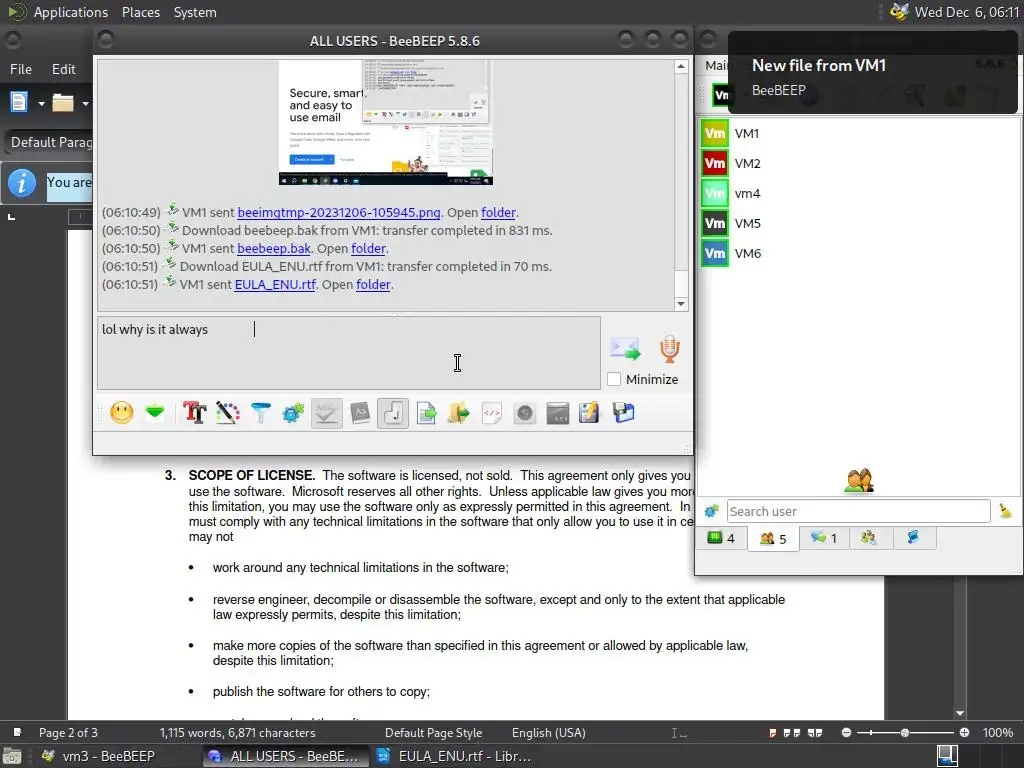Viewport: 1024px width, 768px height.
Task: Select user VM6 in the user list
Action: [858, 253]
